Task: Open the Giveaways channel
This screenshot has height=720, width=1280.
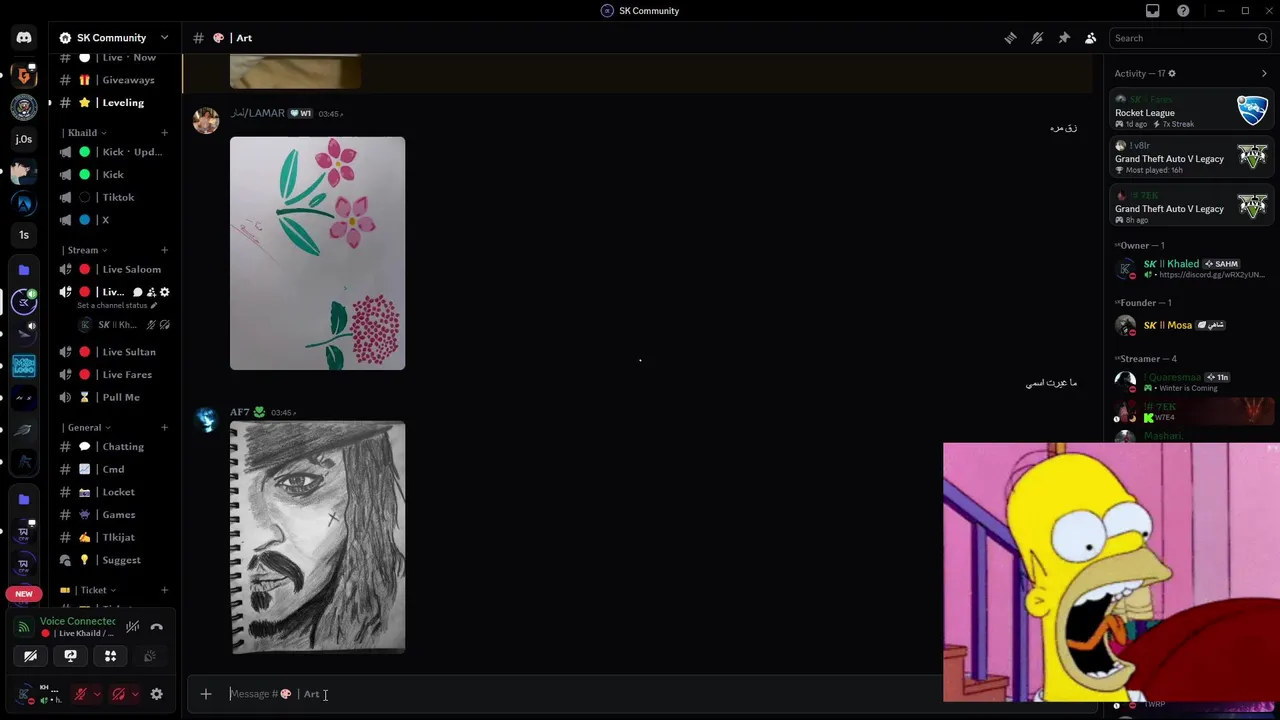Action: [114, 80]
